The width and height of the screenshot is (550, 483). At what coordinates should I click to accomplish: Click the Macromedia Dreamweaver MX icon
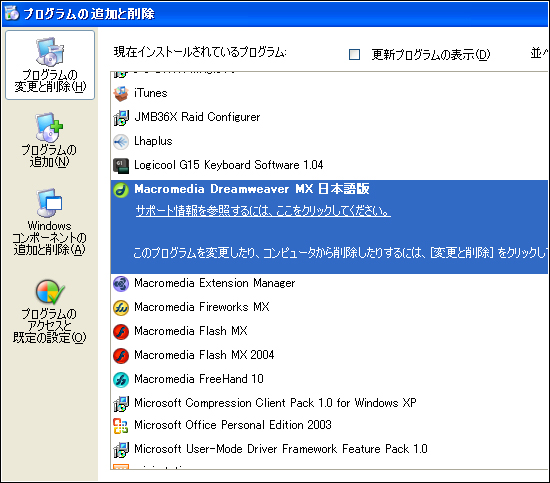[121, 190]
